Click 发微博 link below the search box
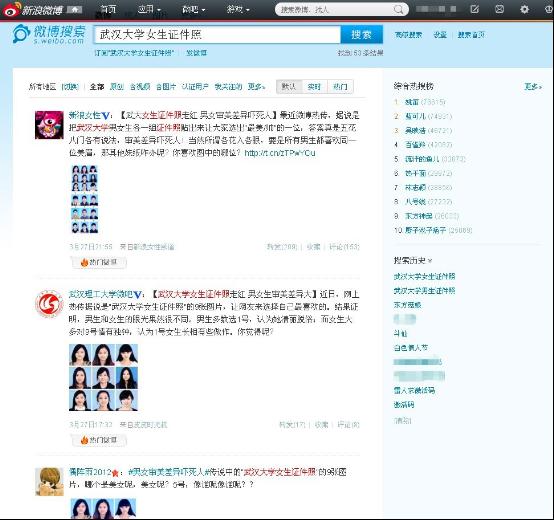This screenshot has height=520, width=554. pyautogui.click(x=196, y=53)
